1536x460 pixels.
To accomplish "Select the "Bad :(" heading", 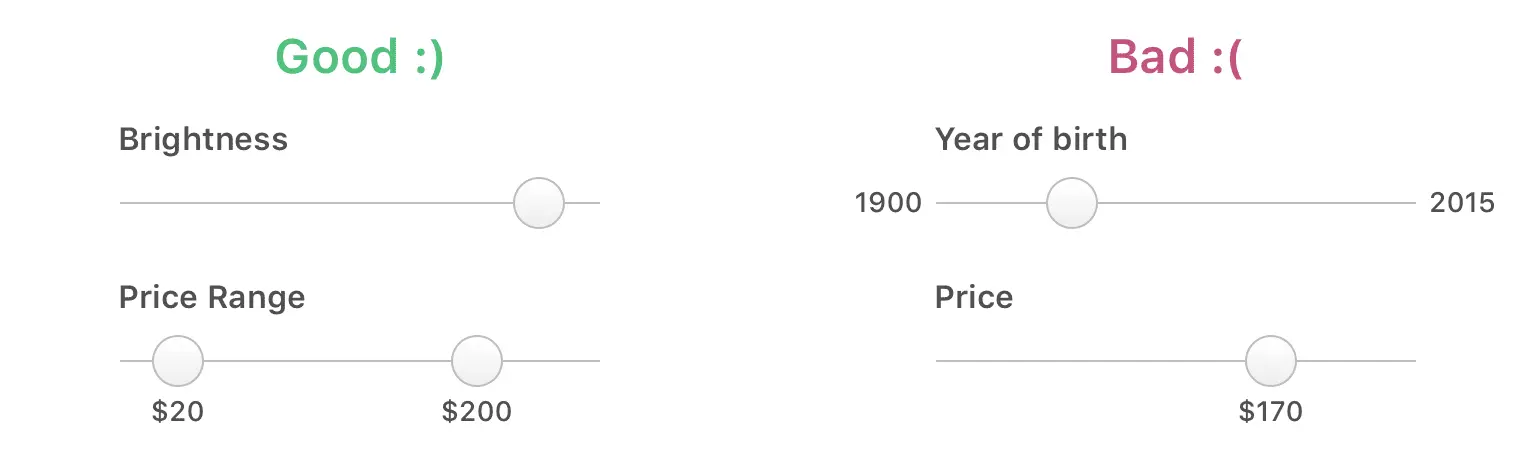I will (1175, 58).
